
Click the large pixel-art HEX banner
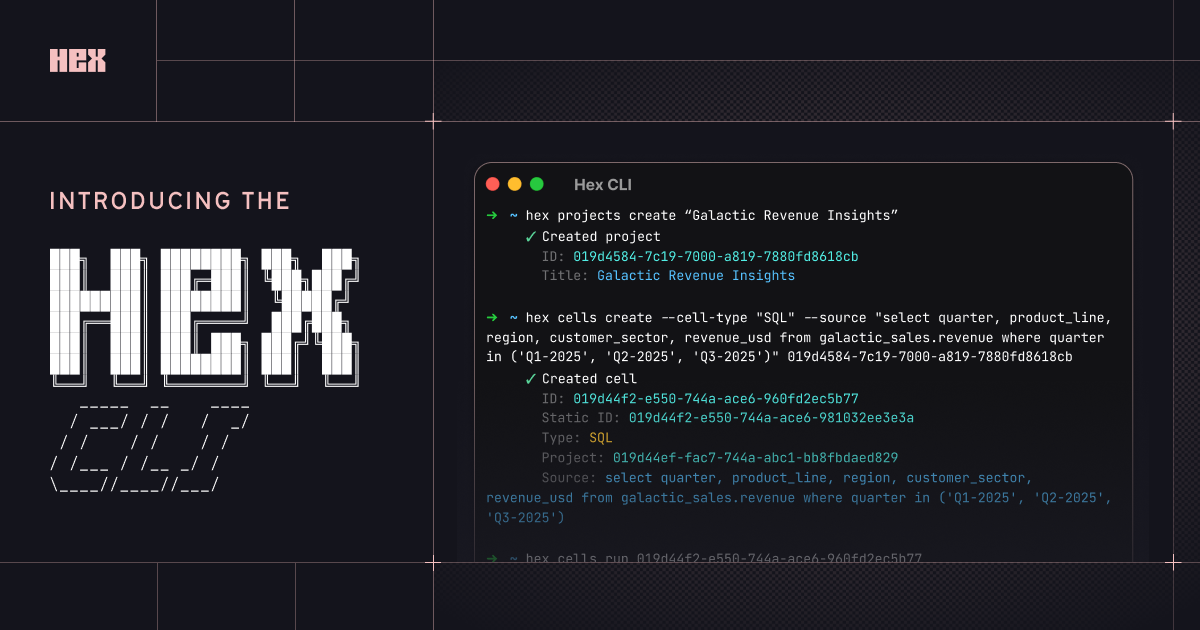(x=205, y=318)
